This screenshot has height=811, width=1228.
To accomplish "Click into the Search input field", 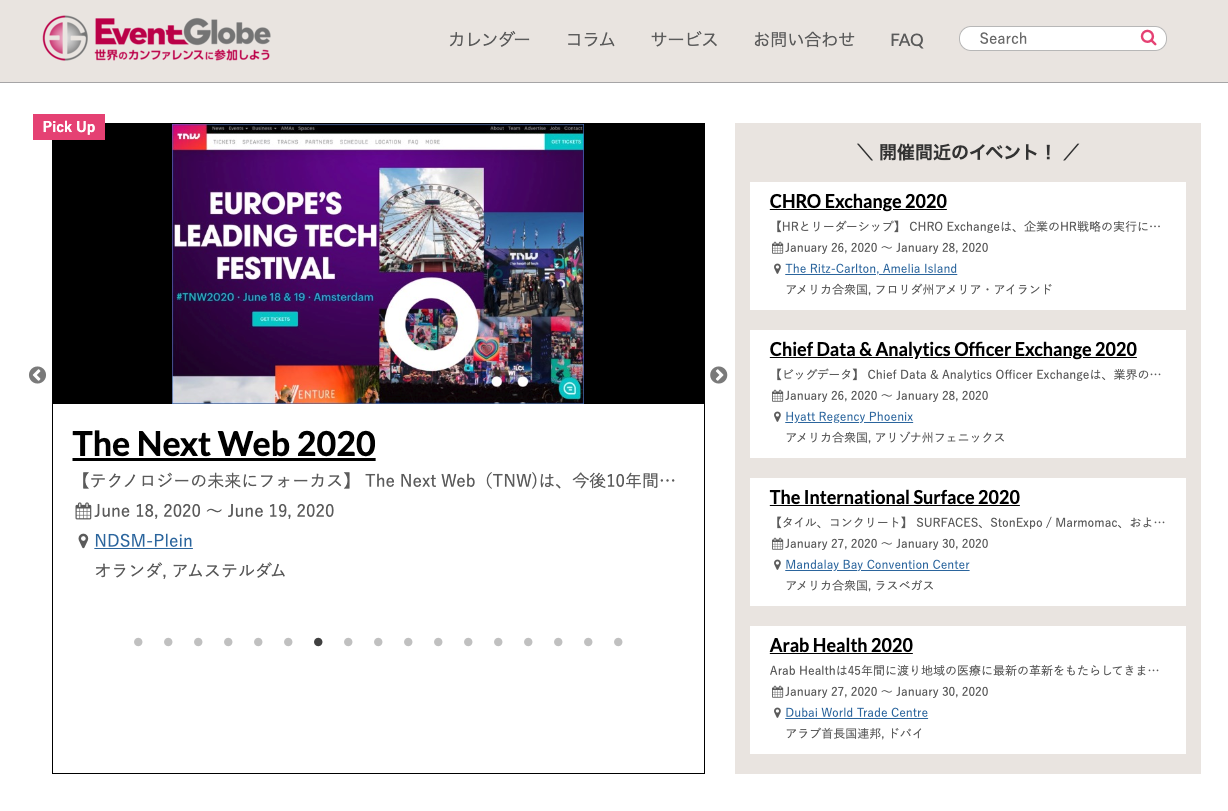I will tap(1050, 38).
